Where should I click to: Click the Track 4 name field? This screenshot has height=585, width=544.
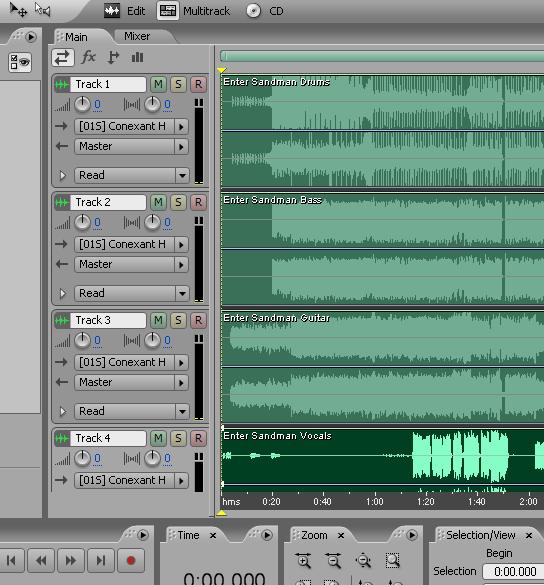click(108, 438)
